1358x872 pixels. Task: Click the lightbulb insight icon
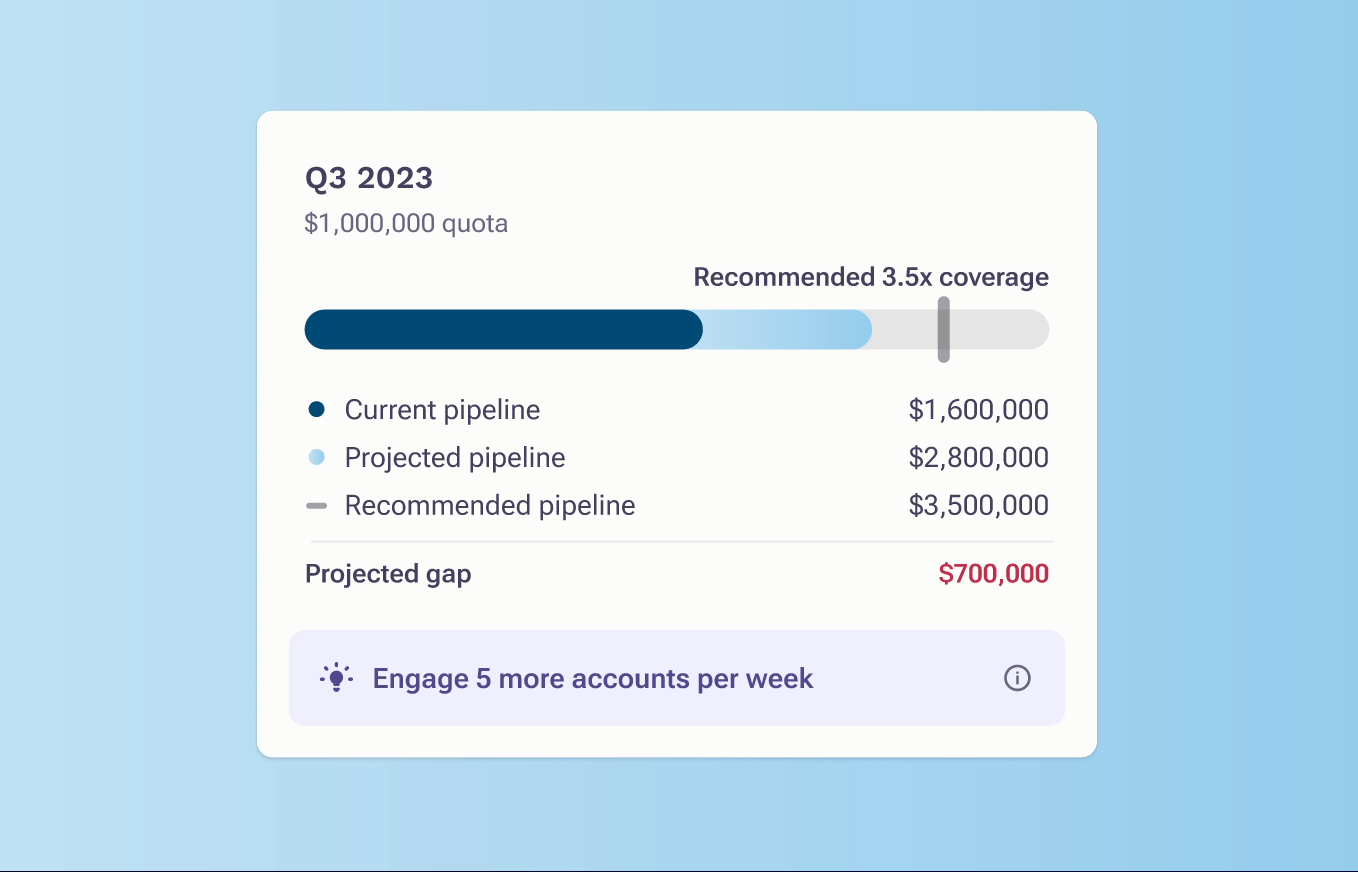coord(336,677)
